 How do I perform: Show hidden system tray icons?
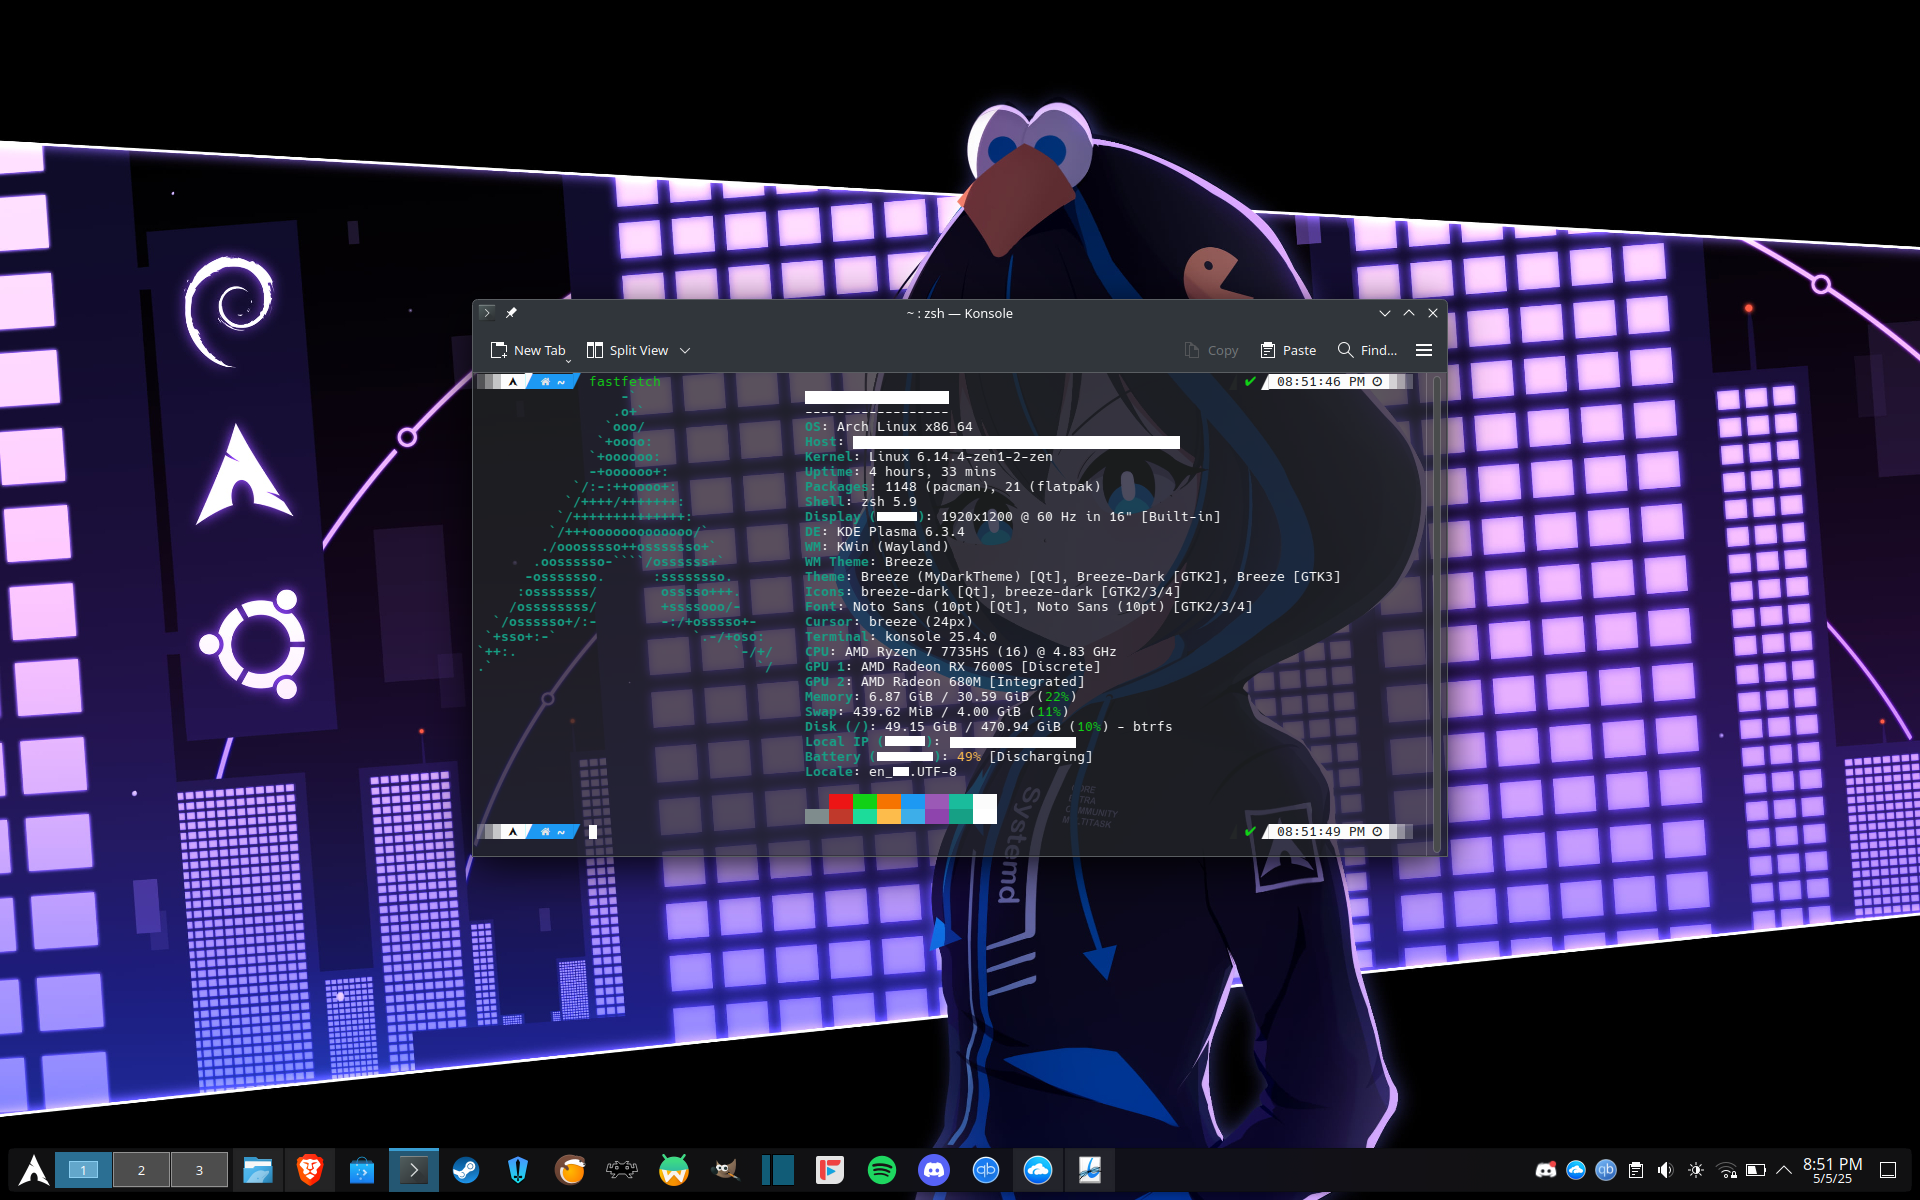[1783, 1170]
